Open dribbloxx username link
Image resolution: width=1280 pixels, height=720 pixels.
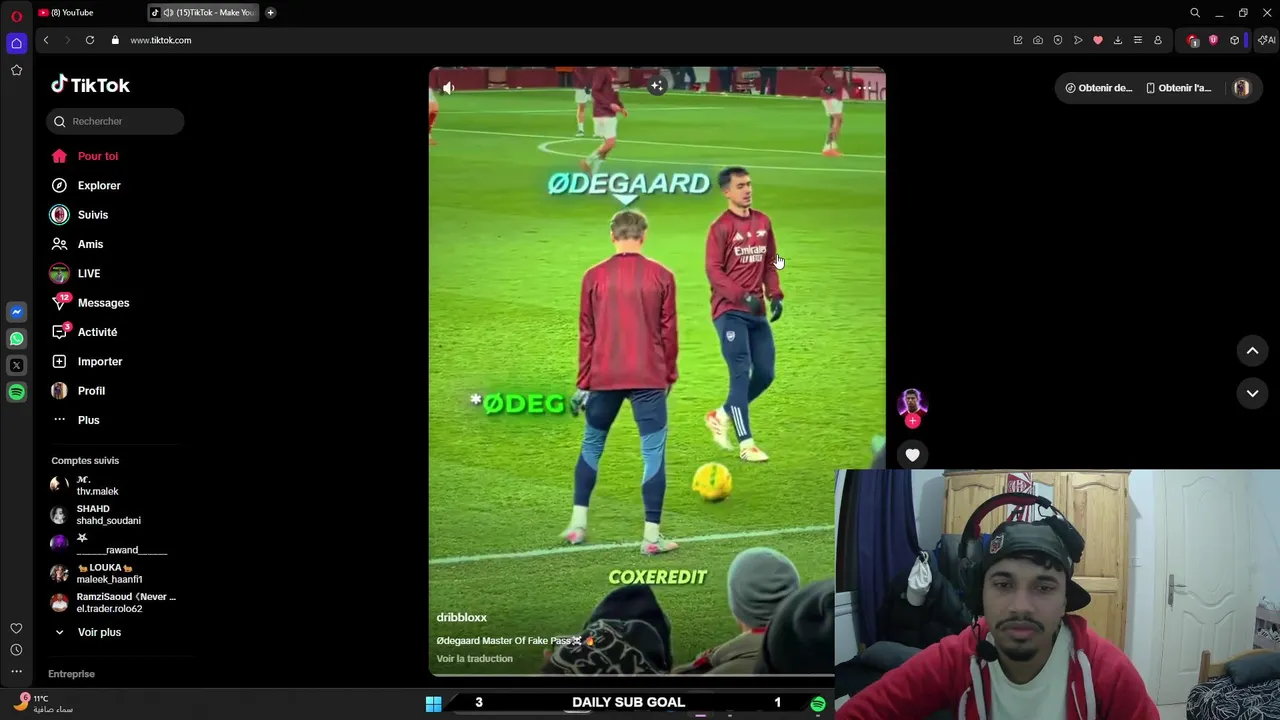(x=461, y=617)
